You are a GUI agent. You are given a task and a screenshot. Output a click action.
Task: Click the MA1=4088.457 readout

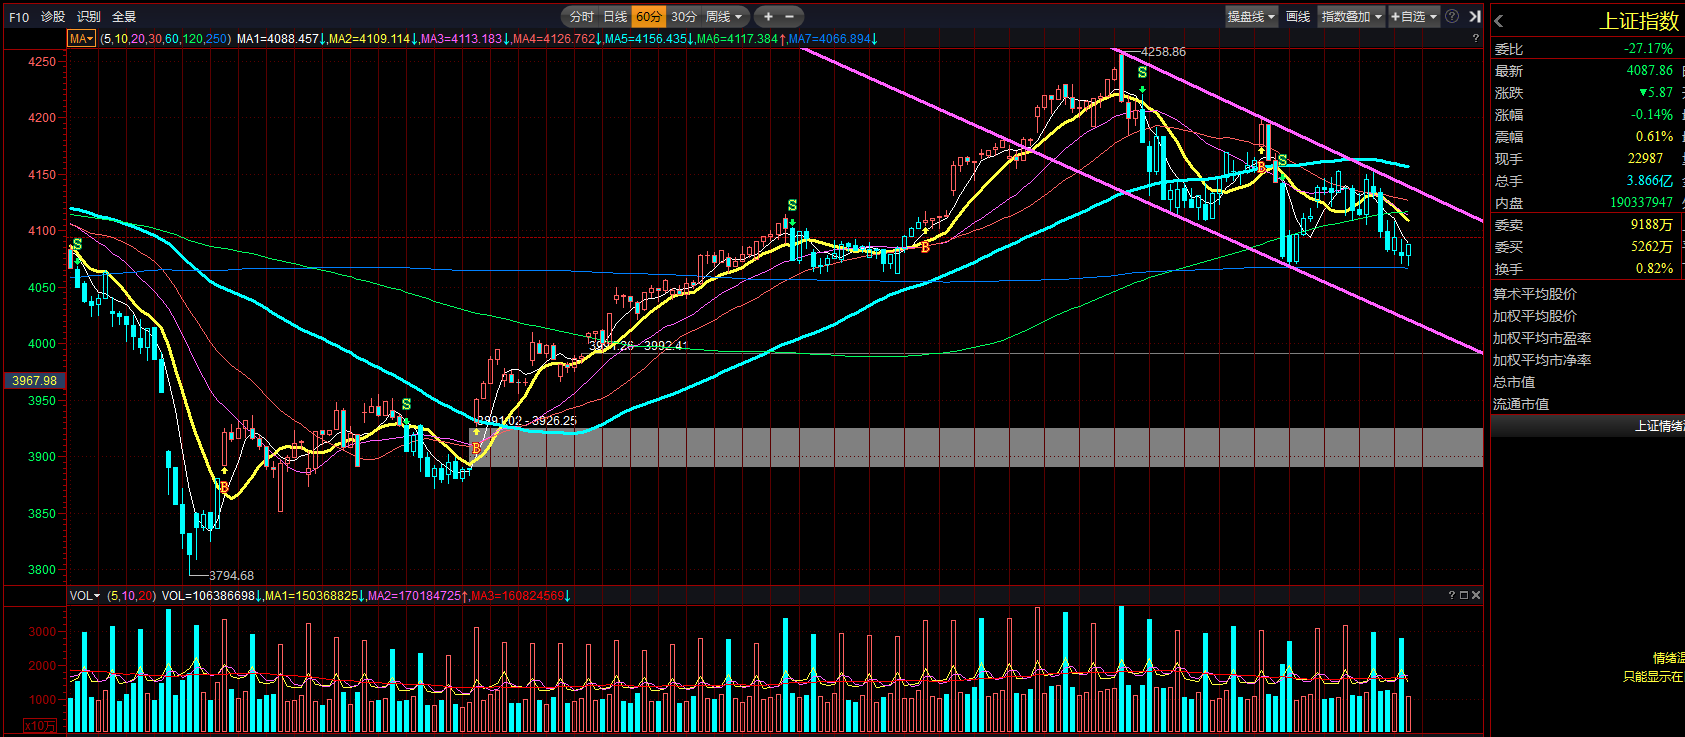point(281,39)
